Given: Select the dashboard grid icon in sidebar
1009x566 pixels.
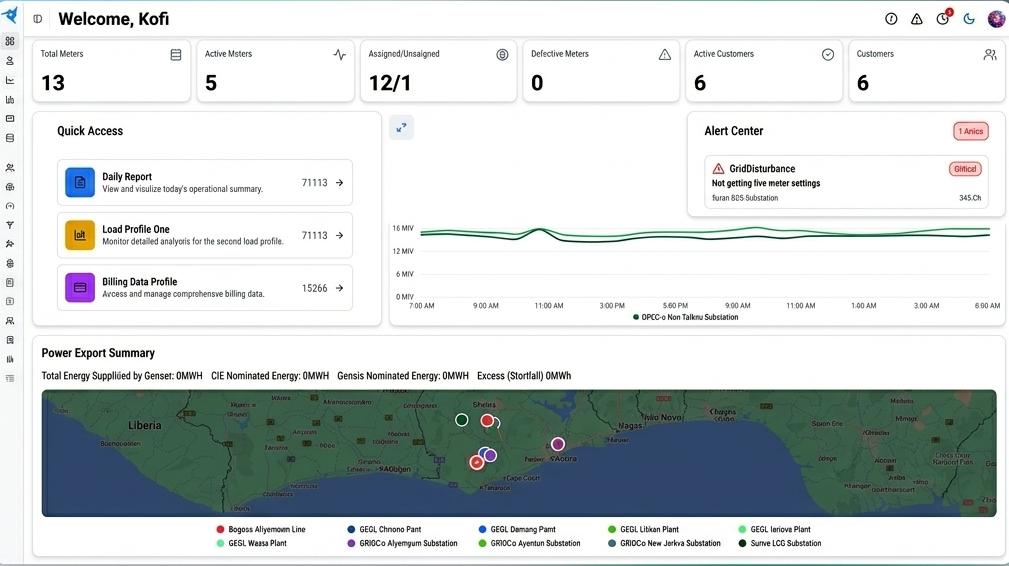Looking at the screenshot, I should pyautogui.click(x=10, y=42).
